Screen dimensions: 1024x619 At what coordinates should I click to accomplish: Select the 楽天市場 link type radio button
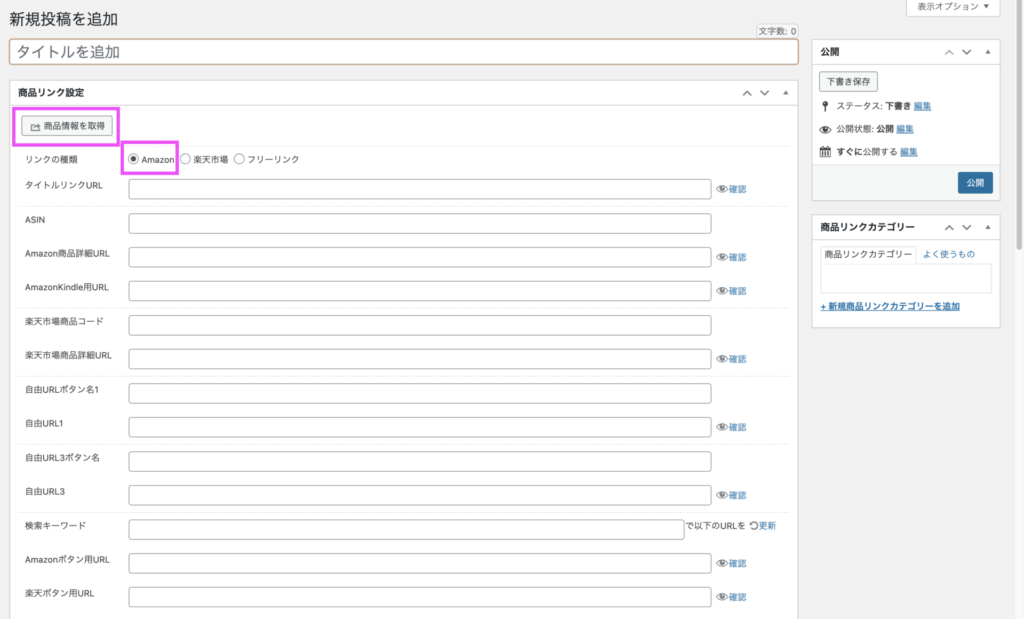(185, 159)
